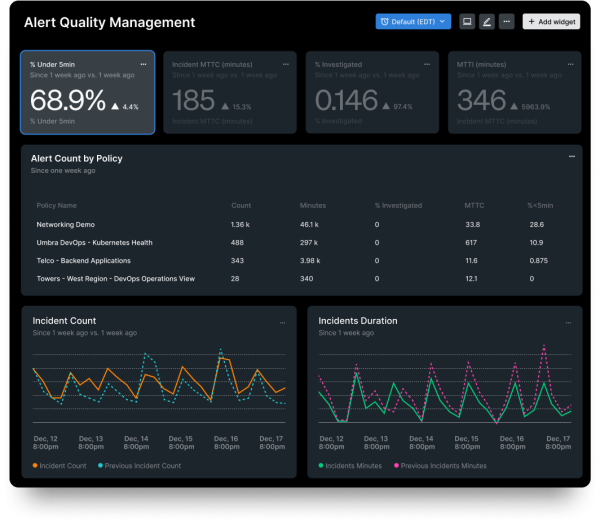The height and width of the screenshot is (523, 600).
Task: Sort table by the Count column header
Action: [x=241, y=205]
